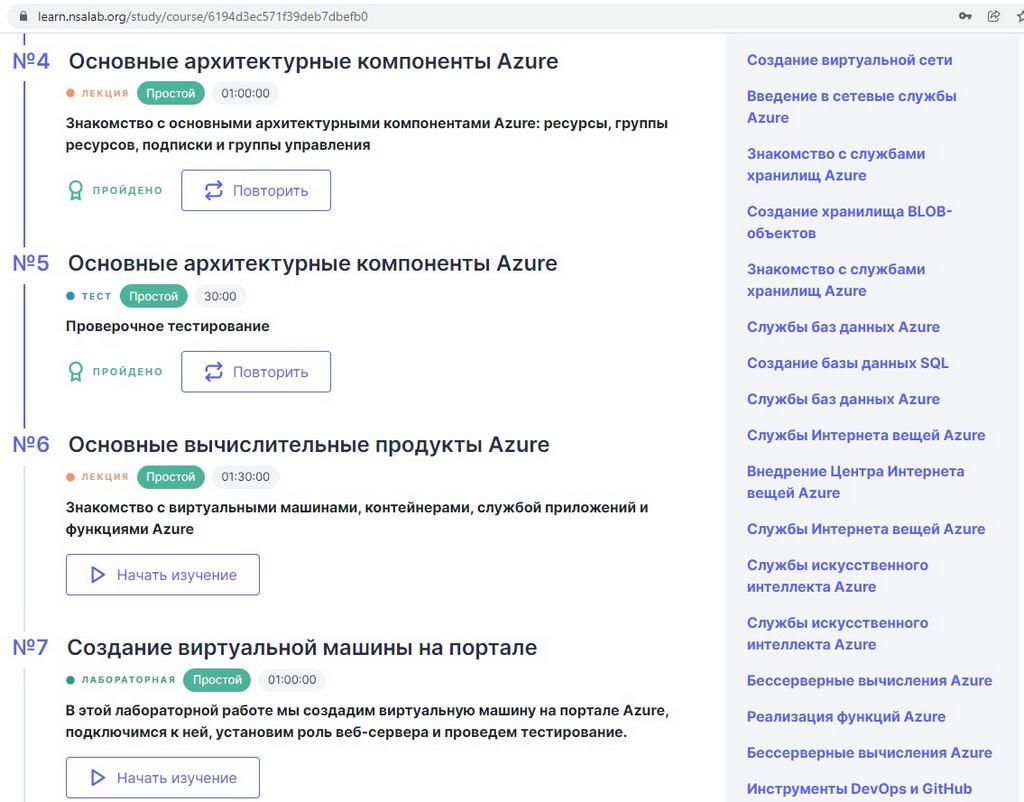1024x802 pixels.
Task: Click the 30:00 duration badge in lesson №5
Action: pos(220,296)
